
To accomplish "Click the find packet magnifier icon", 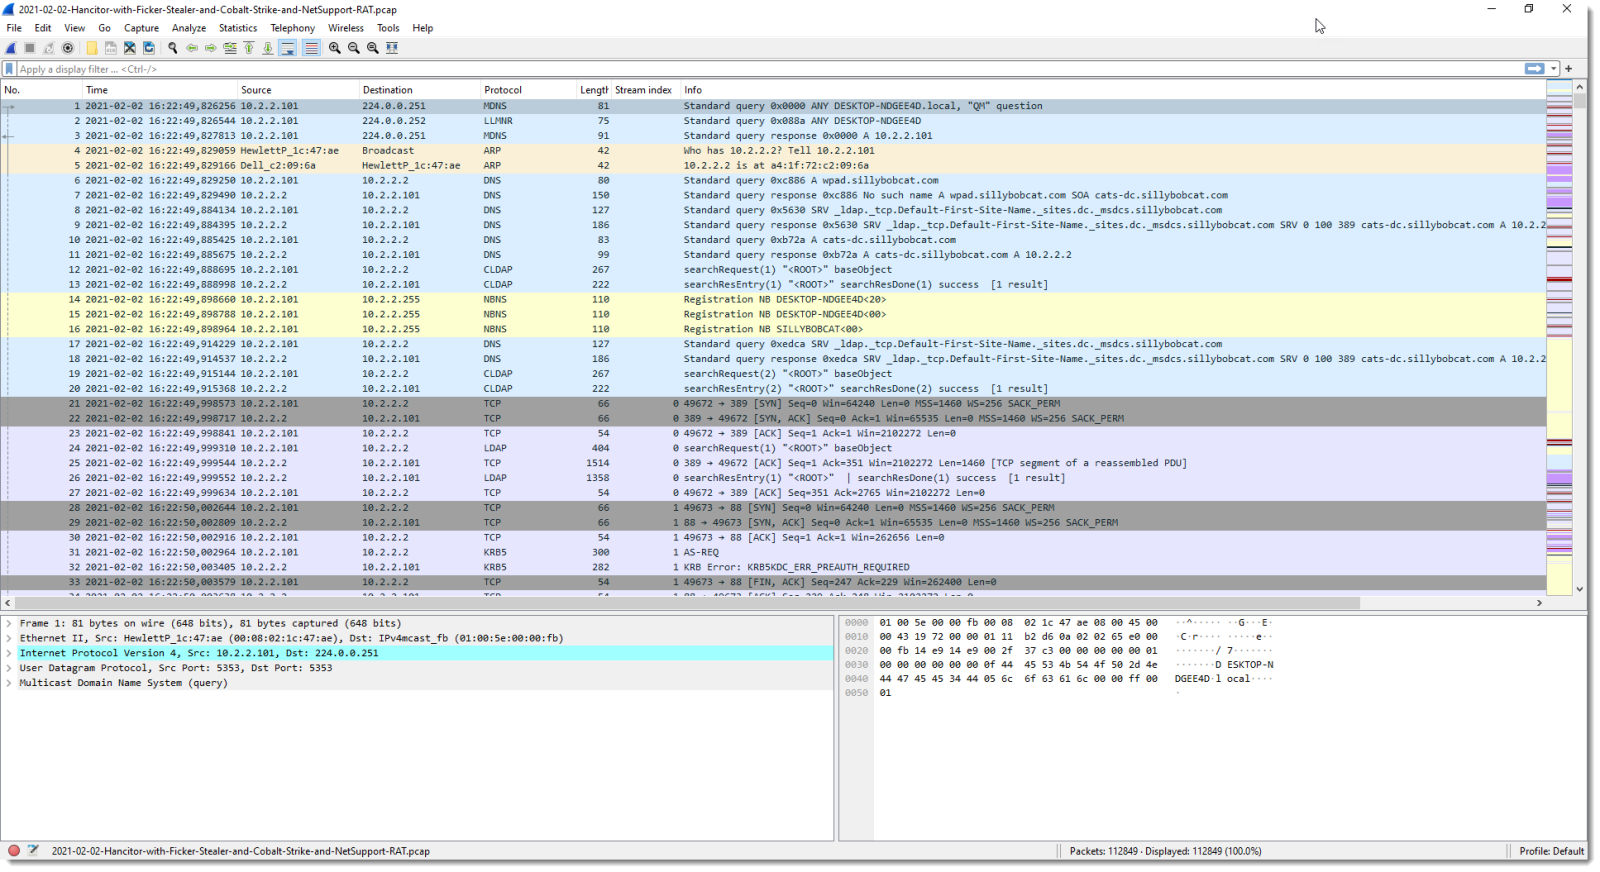I will click(x=173, y=48).
